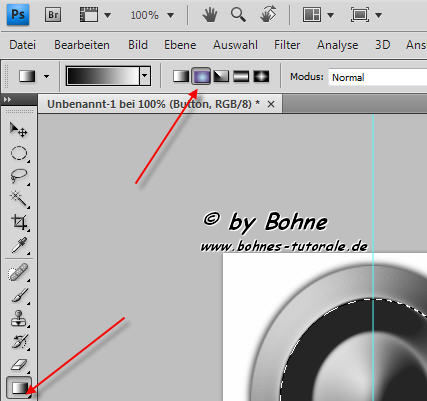This screenshot has width=427, height=401.
Task: Pick the Magic Wand tool
Action: tap(19, 199)
